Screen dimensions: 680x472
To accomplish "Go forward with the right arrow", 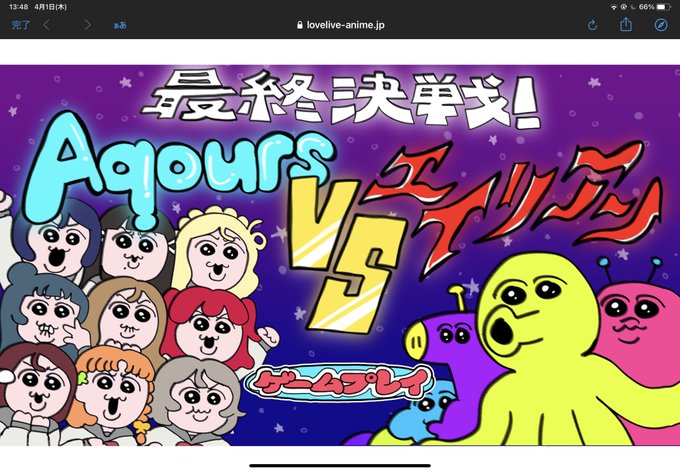I will coord(88,25).
